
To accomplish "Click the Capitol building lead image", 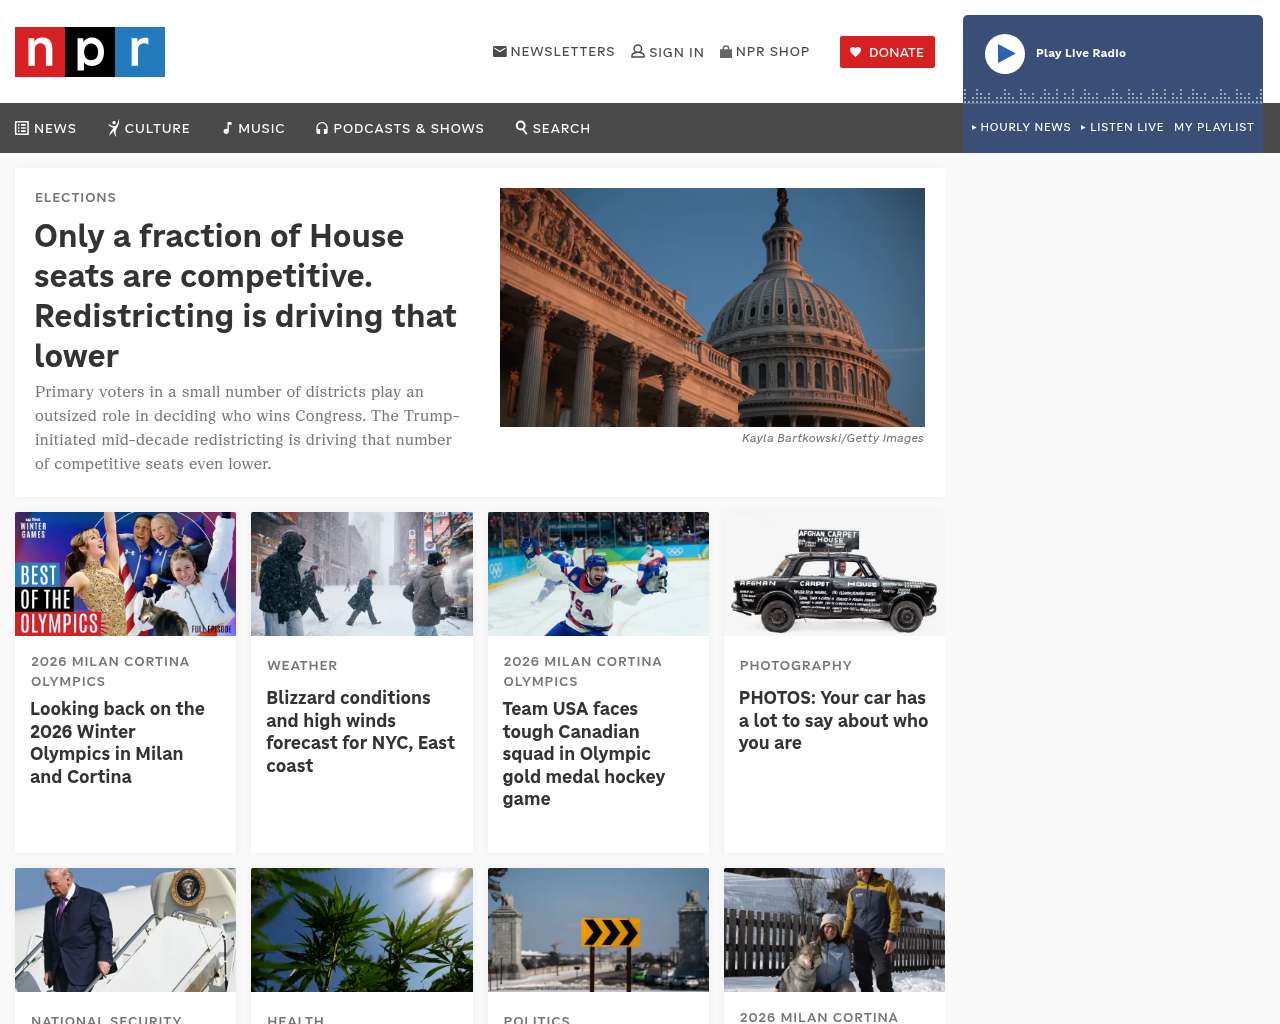I will [712, 307].
